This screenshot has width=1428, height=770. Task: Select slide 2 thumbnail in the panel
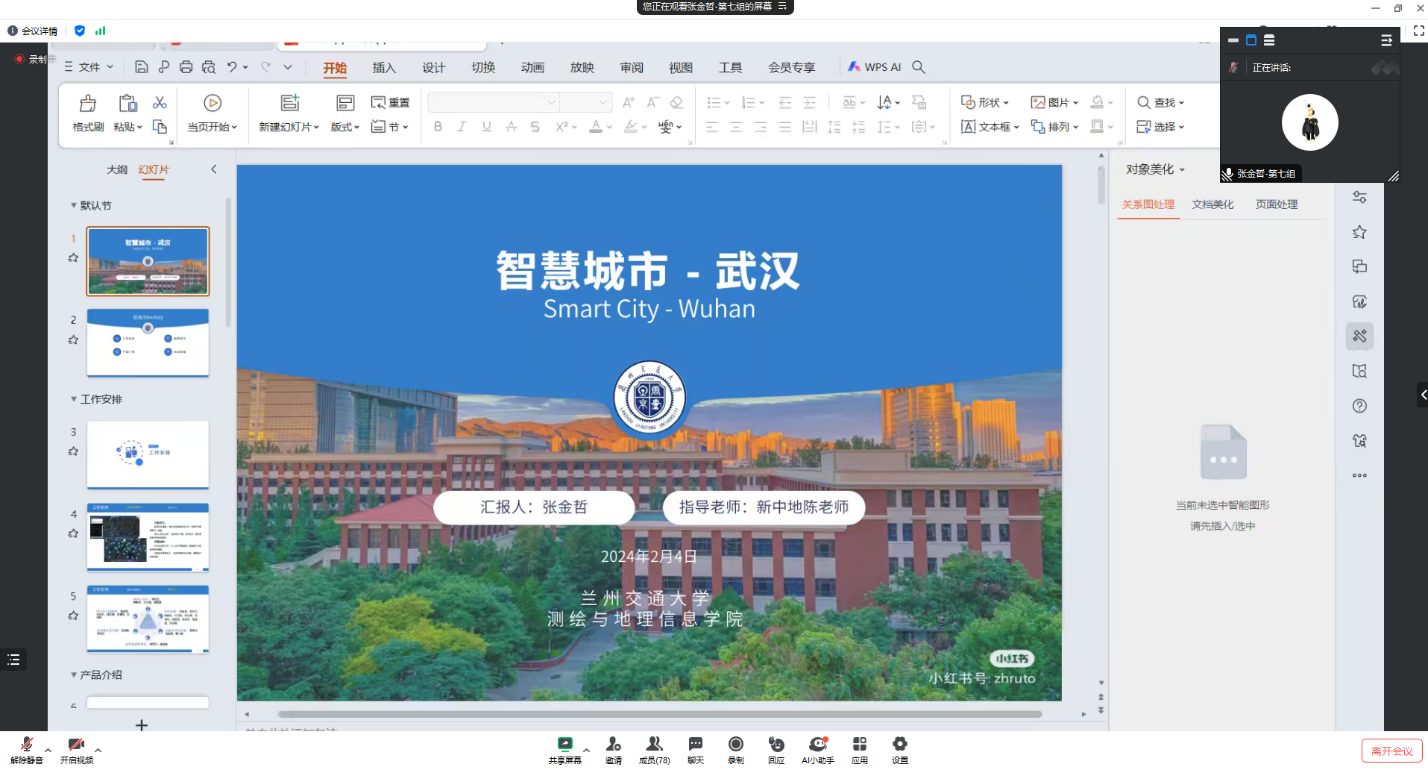coord(148,342)
